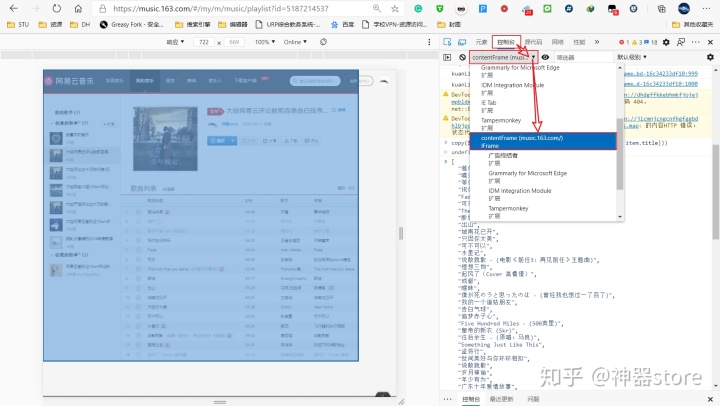Click message count indicator 18
The image size is (720, 406).
(x=651, y=42)
